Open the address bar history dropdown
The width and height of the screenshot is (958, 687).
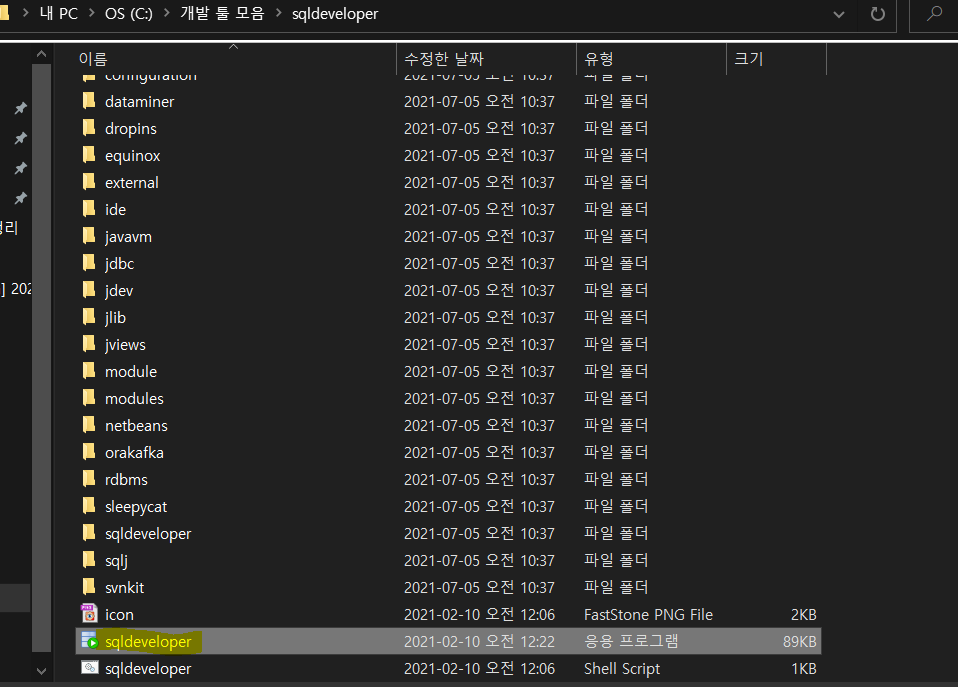coord(839,14)
